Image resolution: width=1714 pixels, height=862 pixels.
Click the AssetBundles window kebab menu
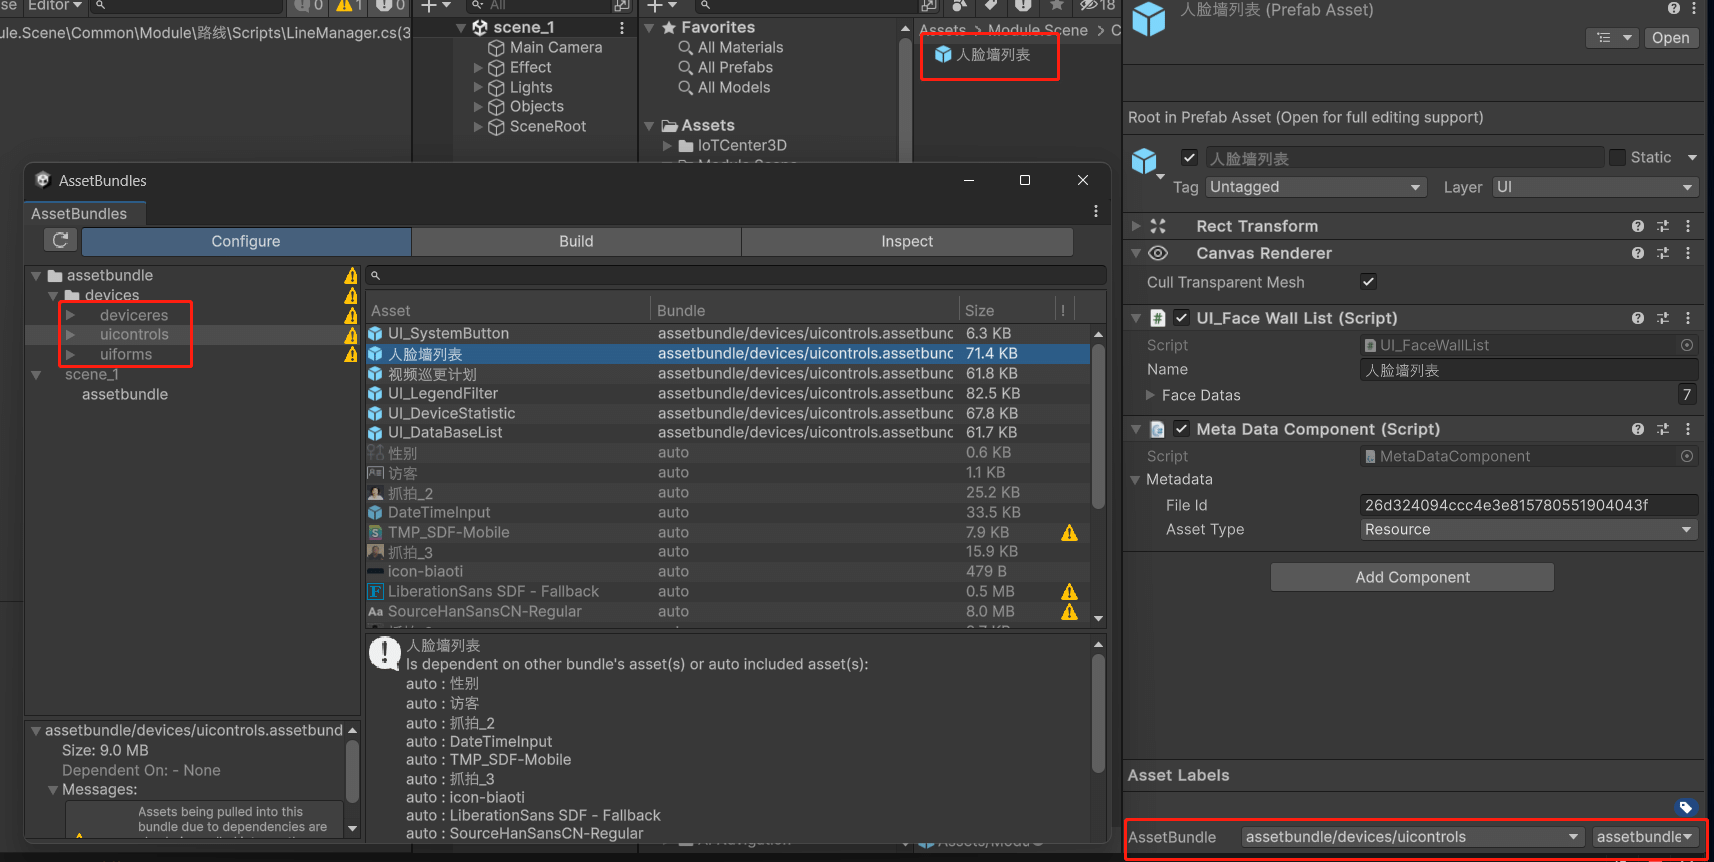[1096, 211]
